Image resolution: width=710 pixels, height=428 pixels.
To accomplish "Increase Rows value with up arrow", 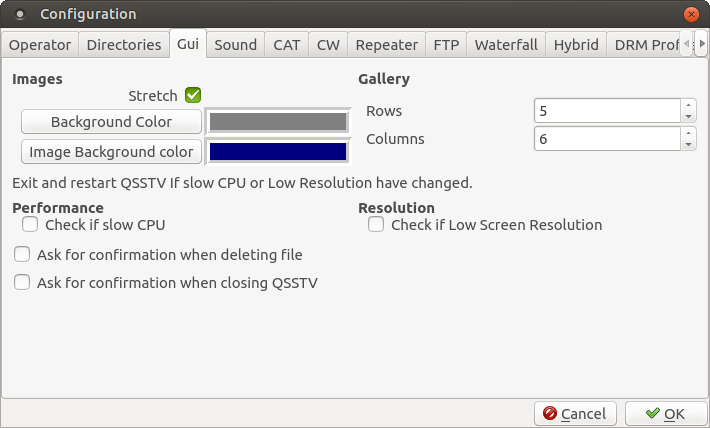I will pyautogui.click(x=688, y=105).
